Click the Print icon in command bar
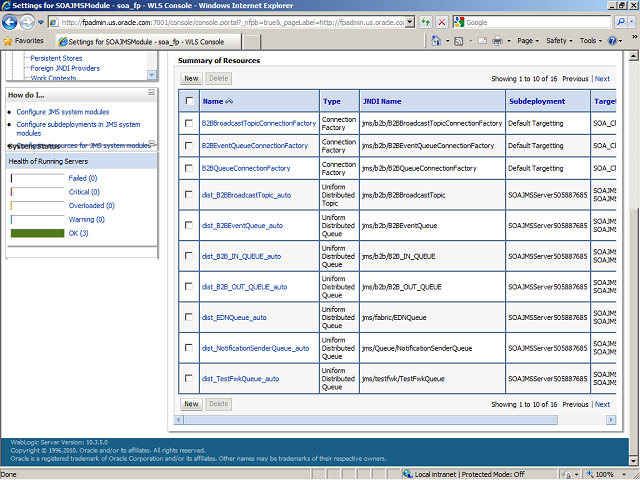This screenshot has width=640, height=480. point(497,41)
